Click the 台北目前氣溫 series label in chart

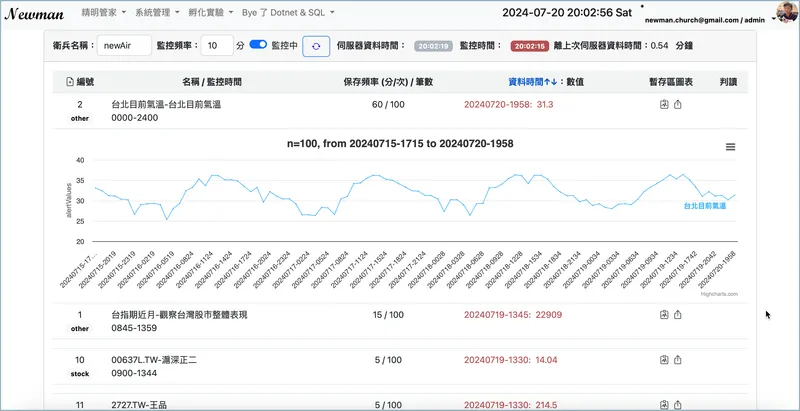[x=705, y=206]
